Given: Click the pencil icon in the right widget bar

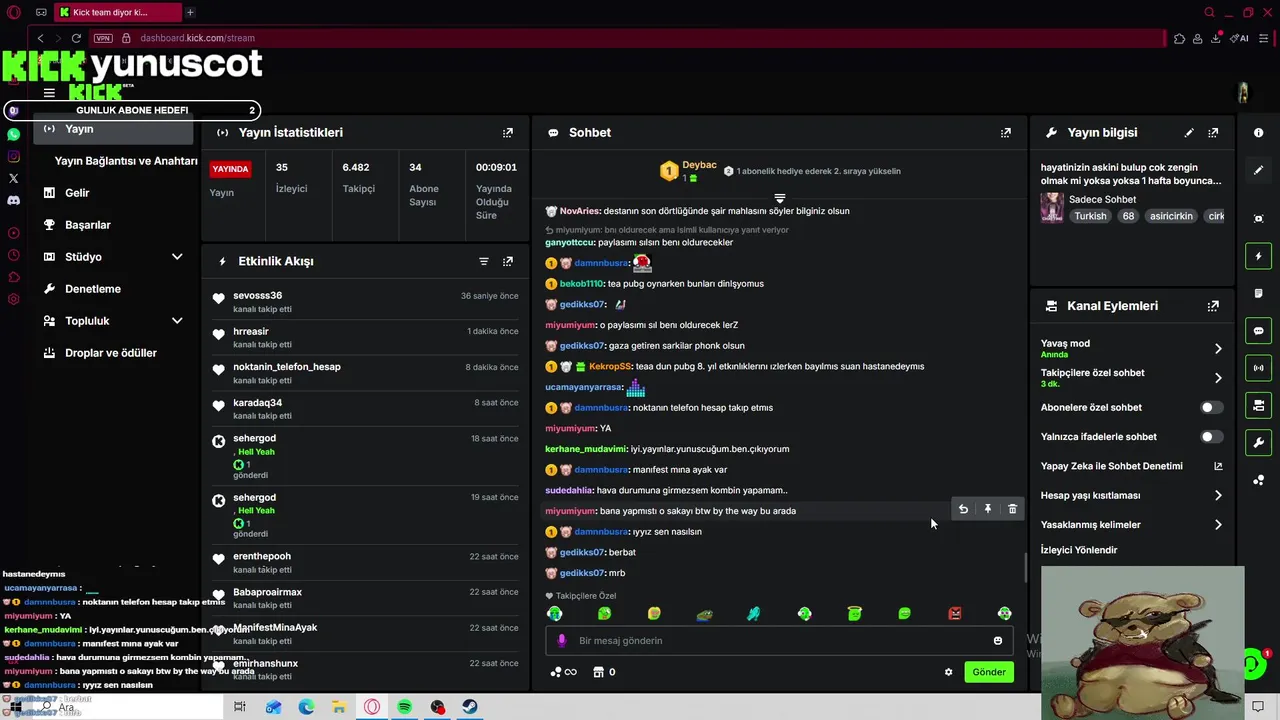Looking at the screenshot, I should click(1259, 170).
